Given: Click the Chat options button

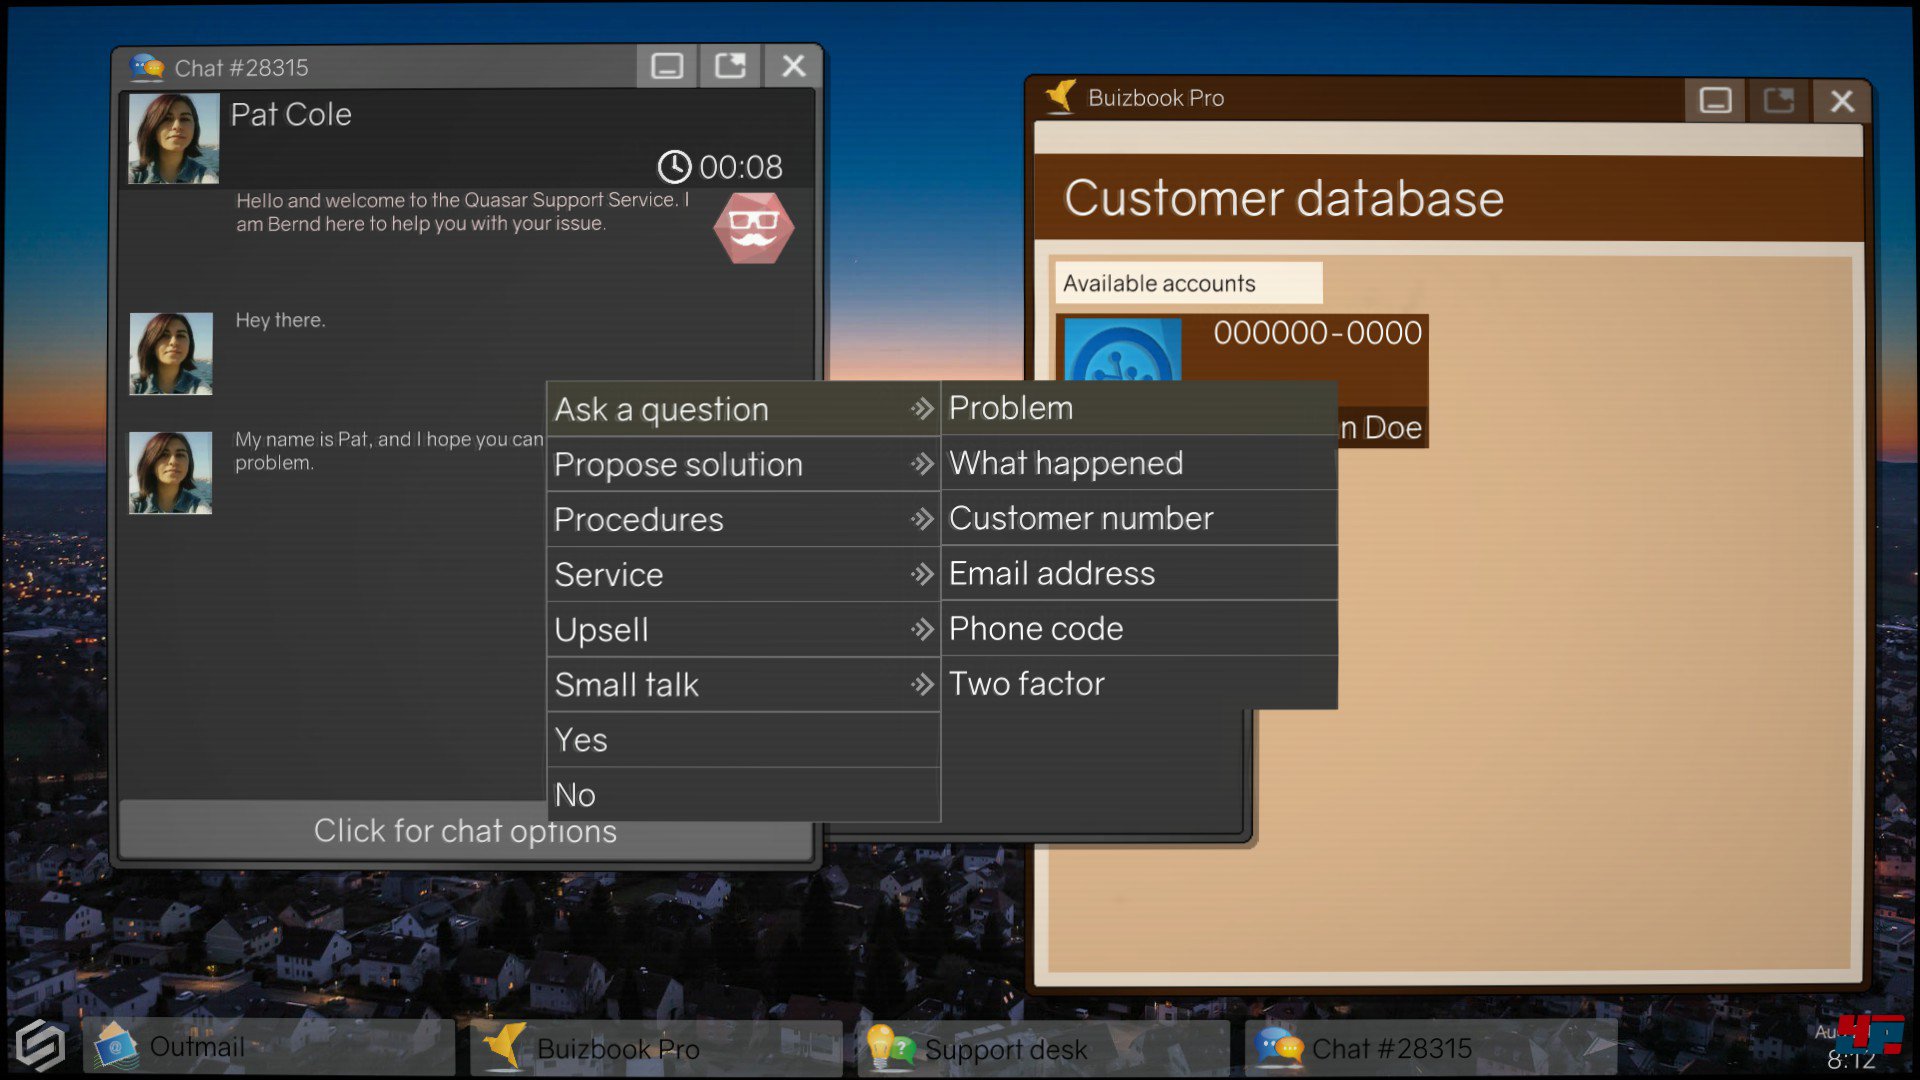Looking at the screenshot, I should click(465, 831).
